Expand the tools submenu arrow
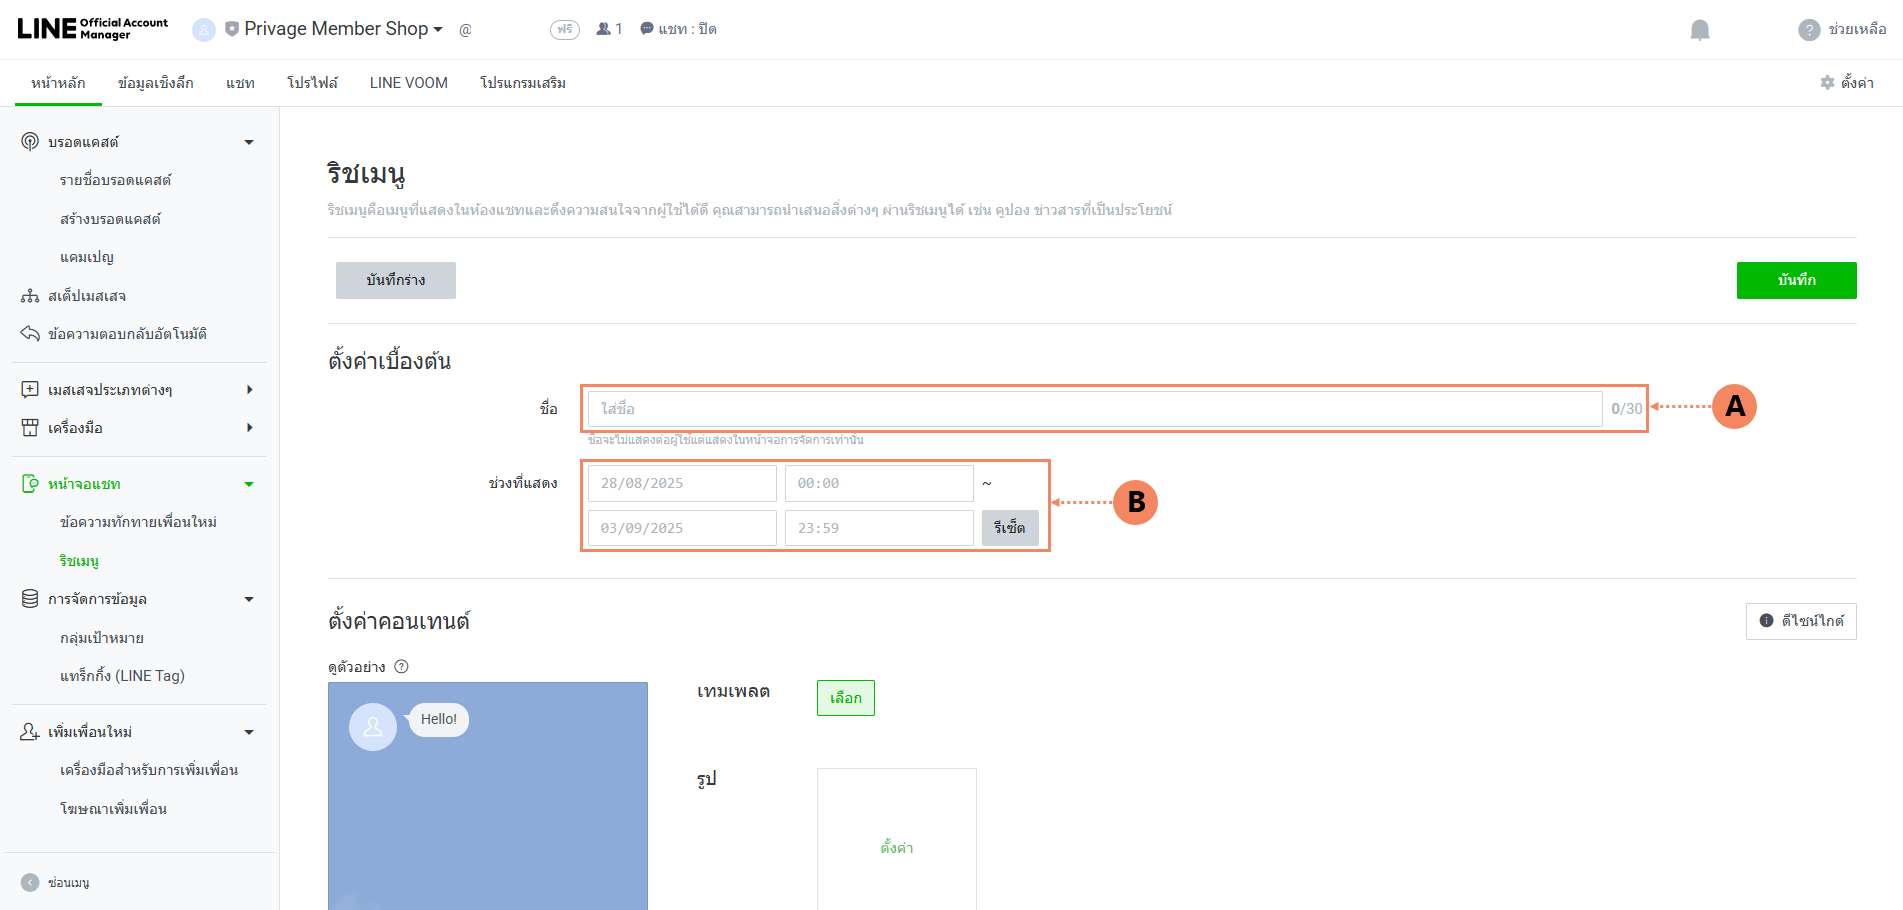 pos(249,428)
